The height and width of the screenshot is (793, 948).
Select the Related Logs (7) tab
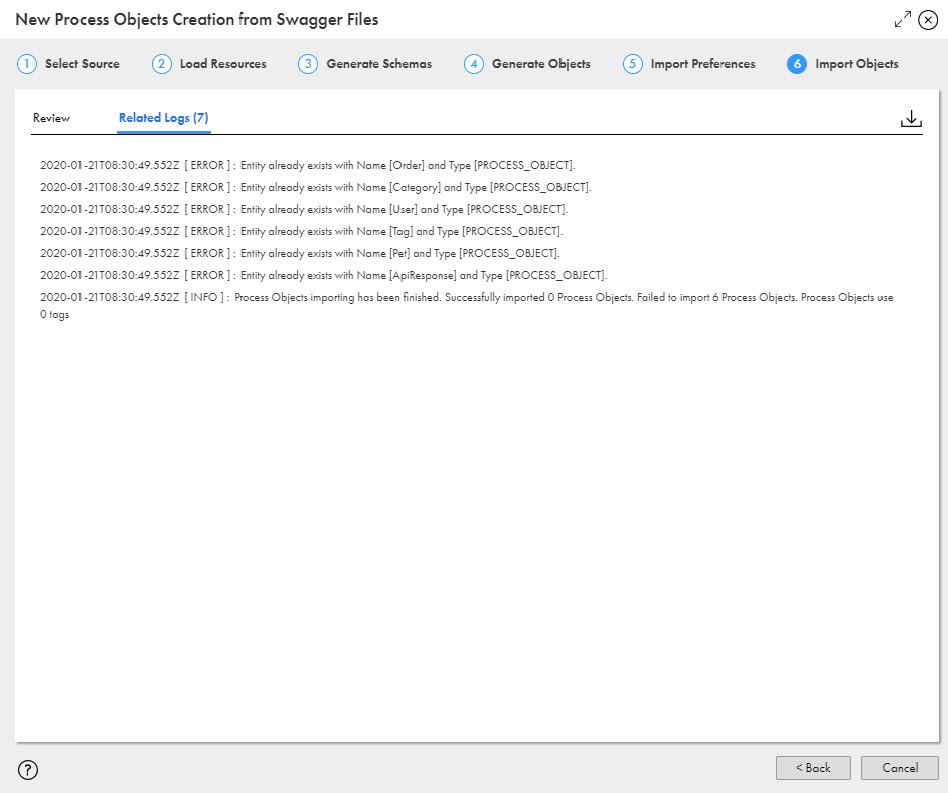click(x=163, y=118)
